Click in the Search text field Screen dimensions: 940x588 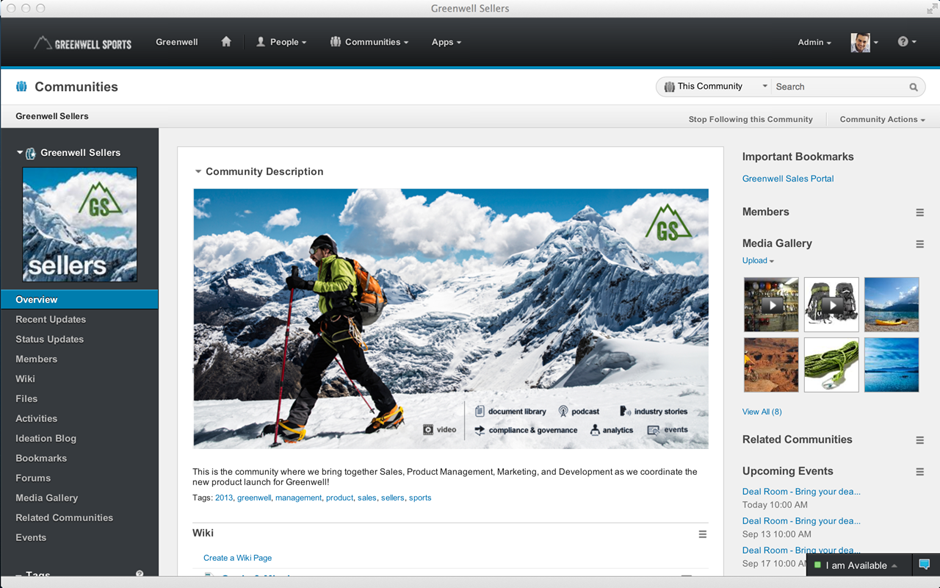coord(838,87)
